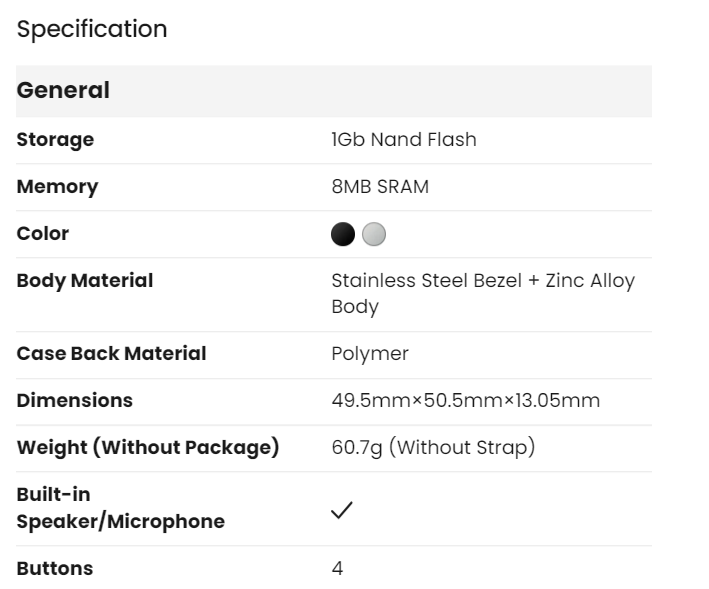The width and height of the screenshot is (709, 589).
Task: Click the Case Back Material label
Action: click(x=111, y=354)
